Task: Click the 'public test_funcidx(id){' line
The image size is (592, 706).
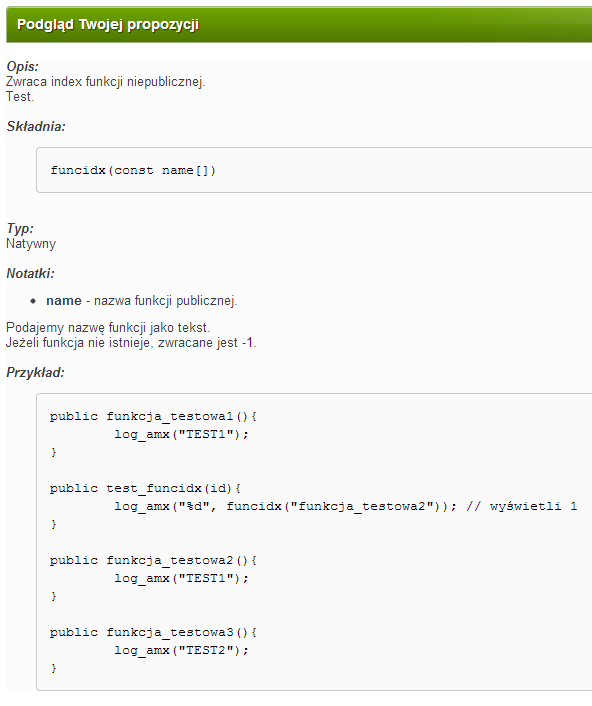Action: 145,489
